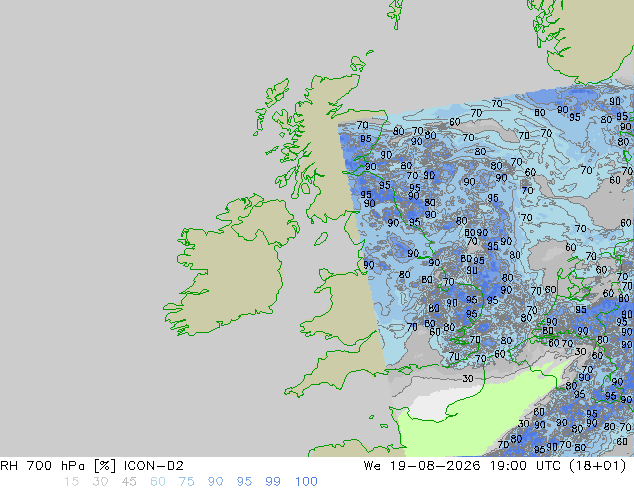Click on the Ireland landmass
Screen dimensions: 634x490
click(230, 271)
